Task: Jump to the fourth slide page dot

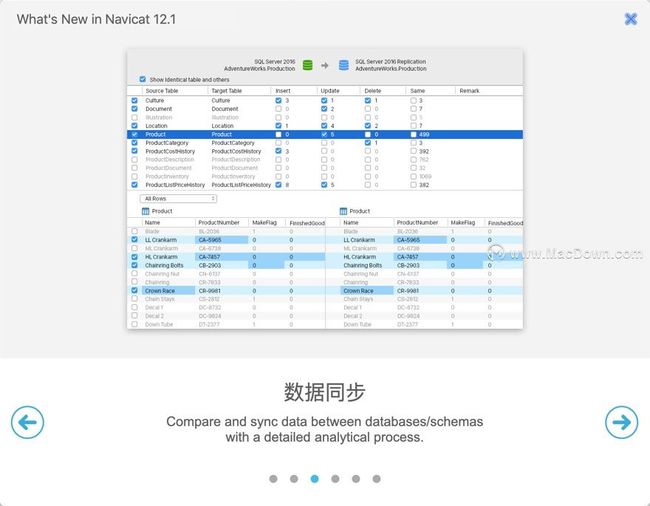Action: tap(335, 479)
